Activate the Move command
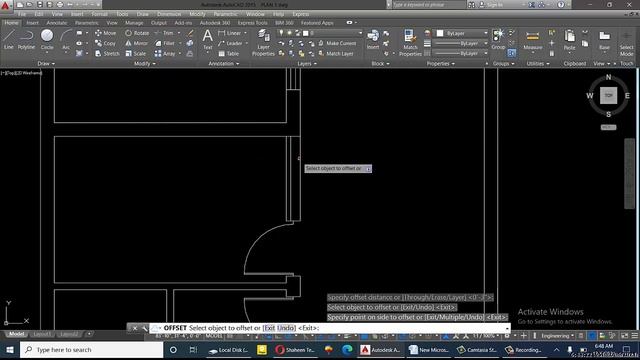The height and width of the screenshot is (360, 640). [x=105, y=33]
